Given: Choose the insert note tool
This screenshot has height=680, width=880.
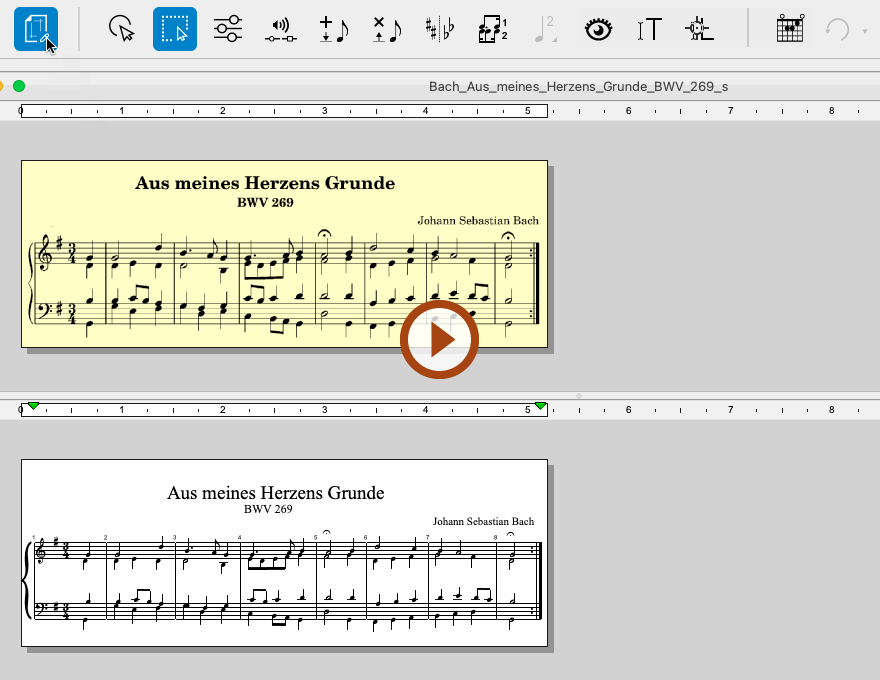Looking at the screenshot, I should 334,29.
